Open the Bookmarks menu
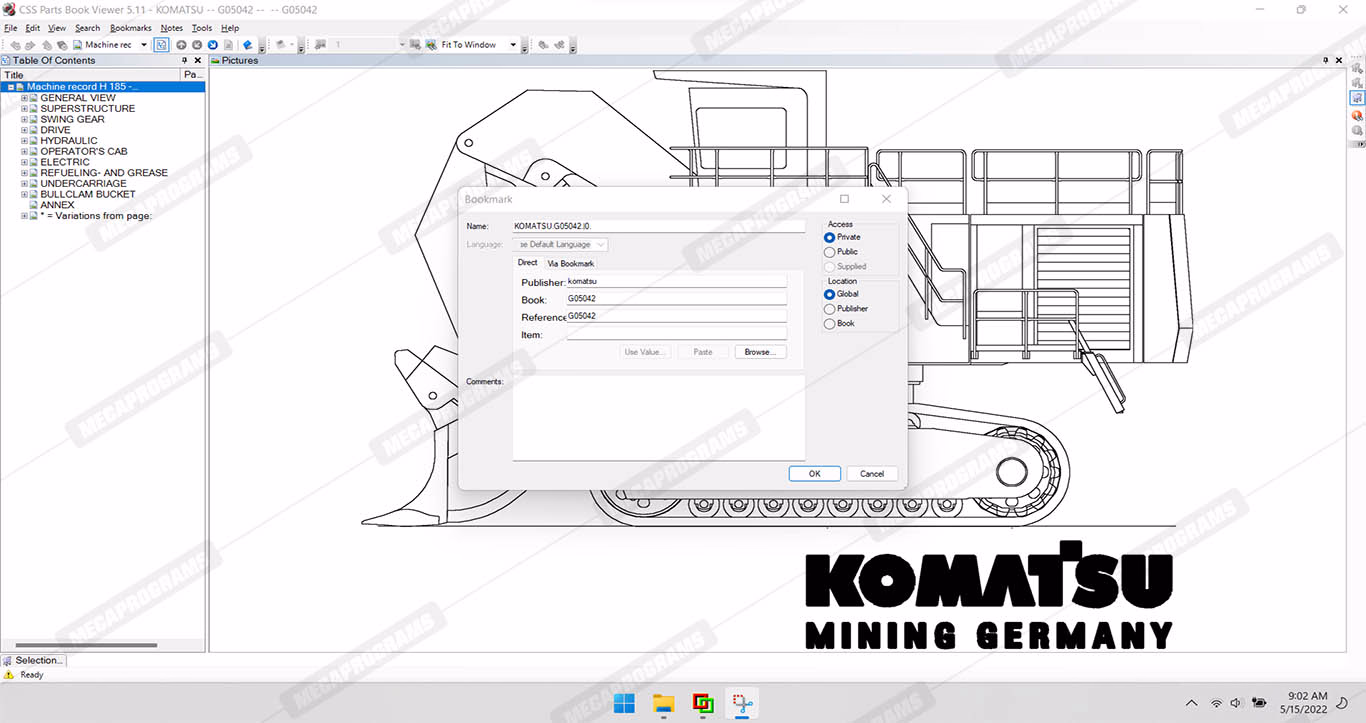This screenshot has width=1366, height=723. coord(131,28)
